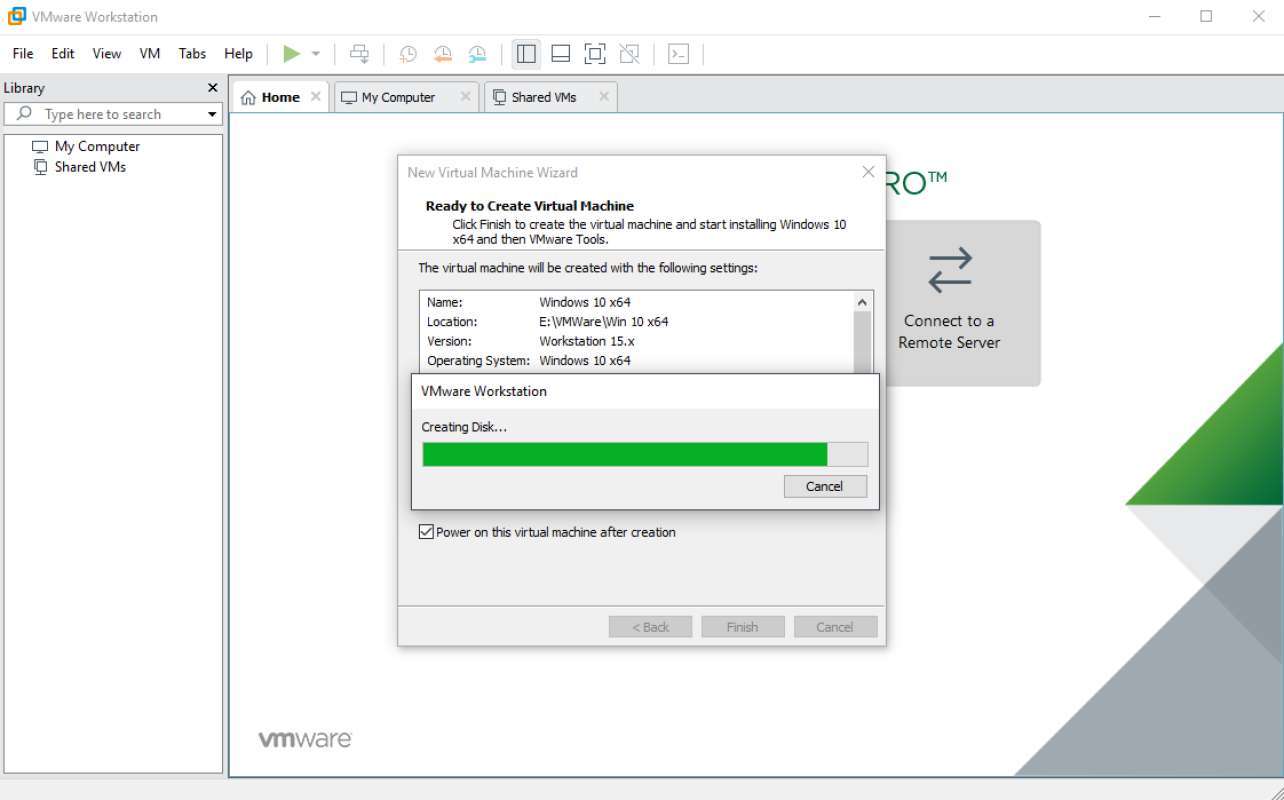
Task: Open the library search filter dropdown
Action: [x=211, y=114]
